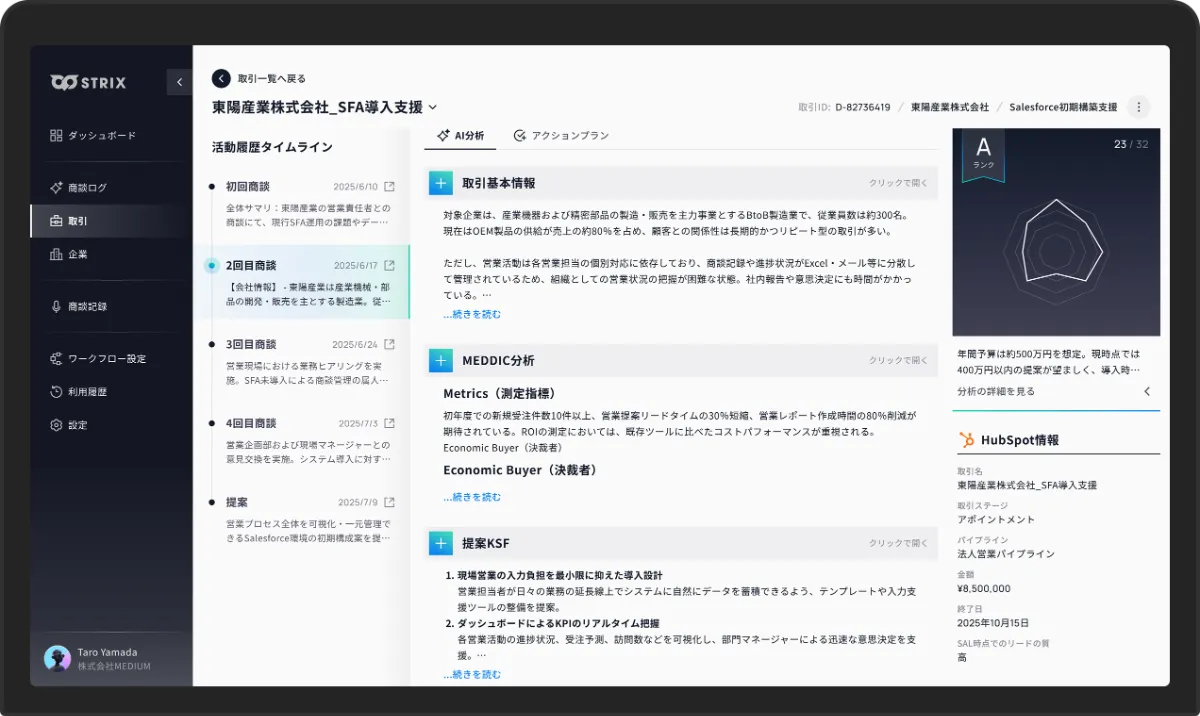Click the STRIX logo
The height and width of the screenshot is (716, 1200).
[88, 82]
